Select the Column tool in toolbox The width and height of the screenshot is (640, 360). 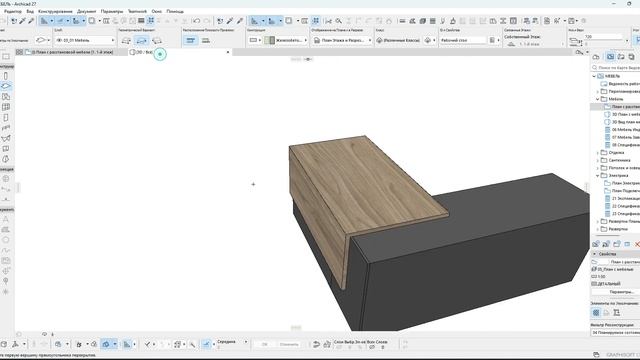pyautogui.click(x=6, y=76)
